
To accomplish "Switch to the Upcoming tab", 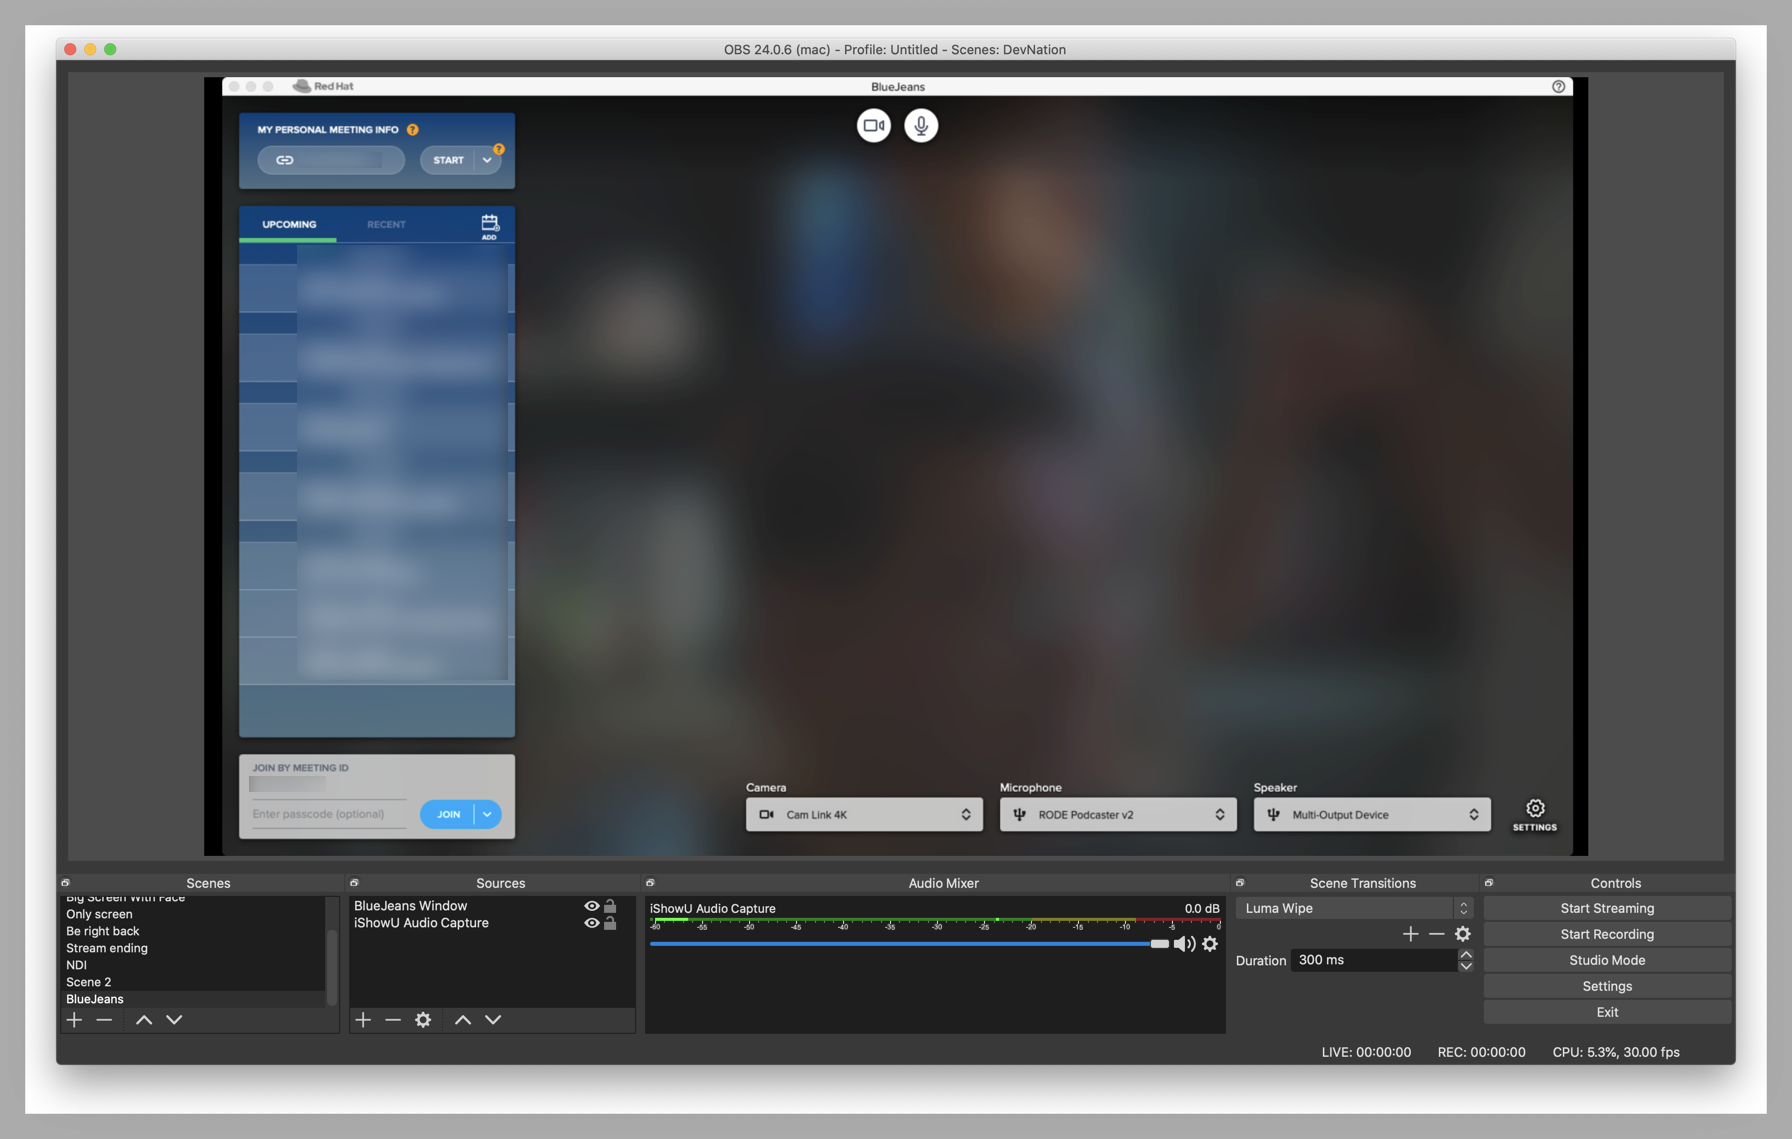I will (x=289, y=225).
